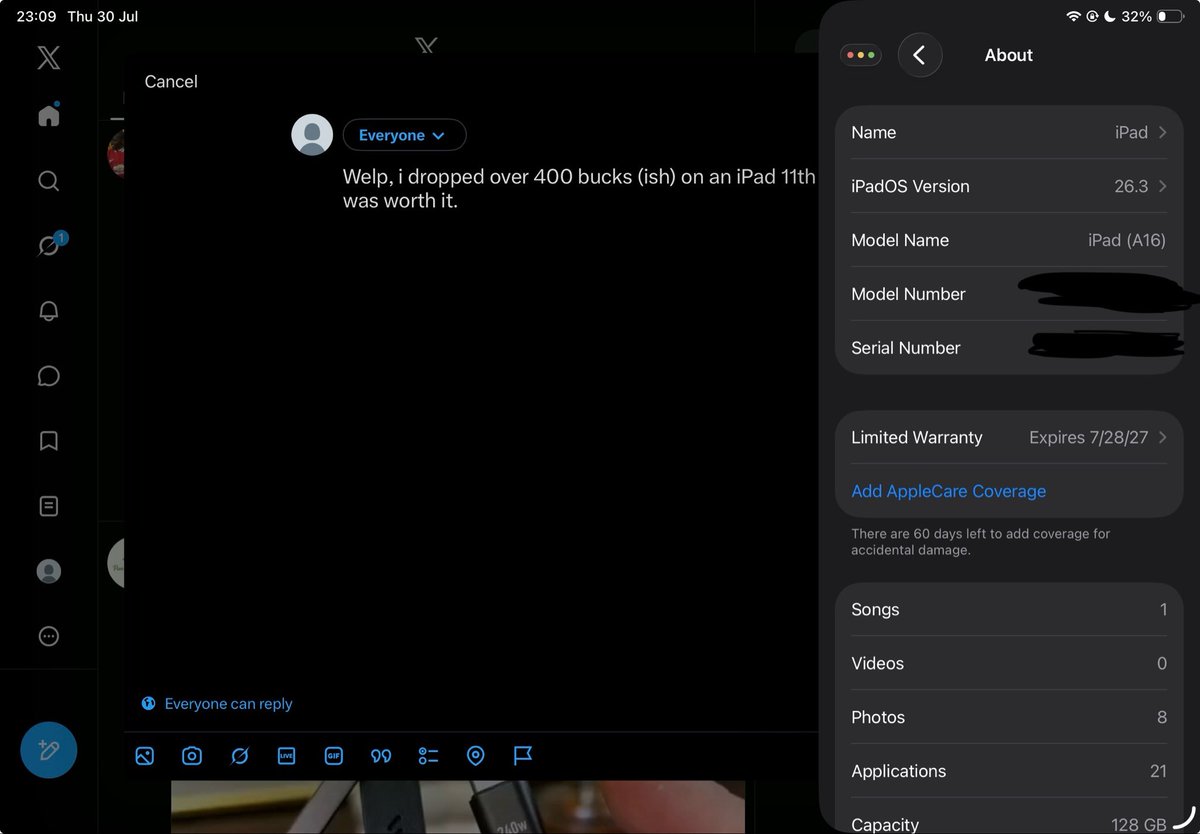
Task: Tap the blue compose post button
Action: [49, 750]
